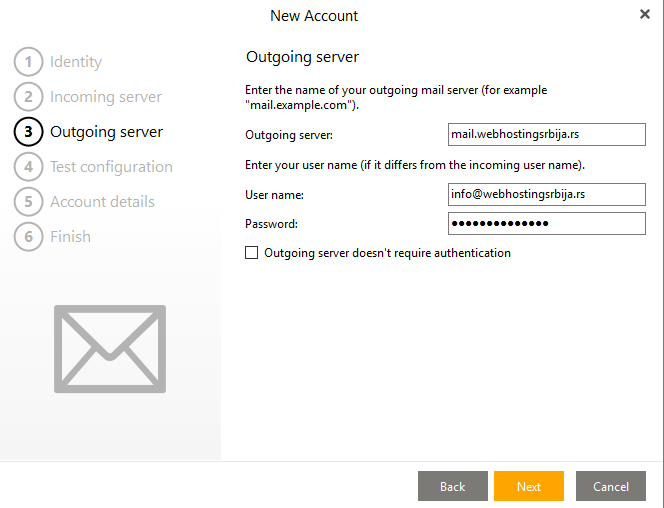The image size is (664, 508).
Task: Go to Next step with orange button
Action: pyautogui.click(x=529, y=486)
